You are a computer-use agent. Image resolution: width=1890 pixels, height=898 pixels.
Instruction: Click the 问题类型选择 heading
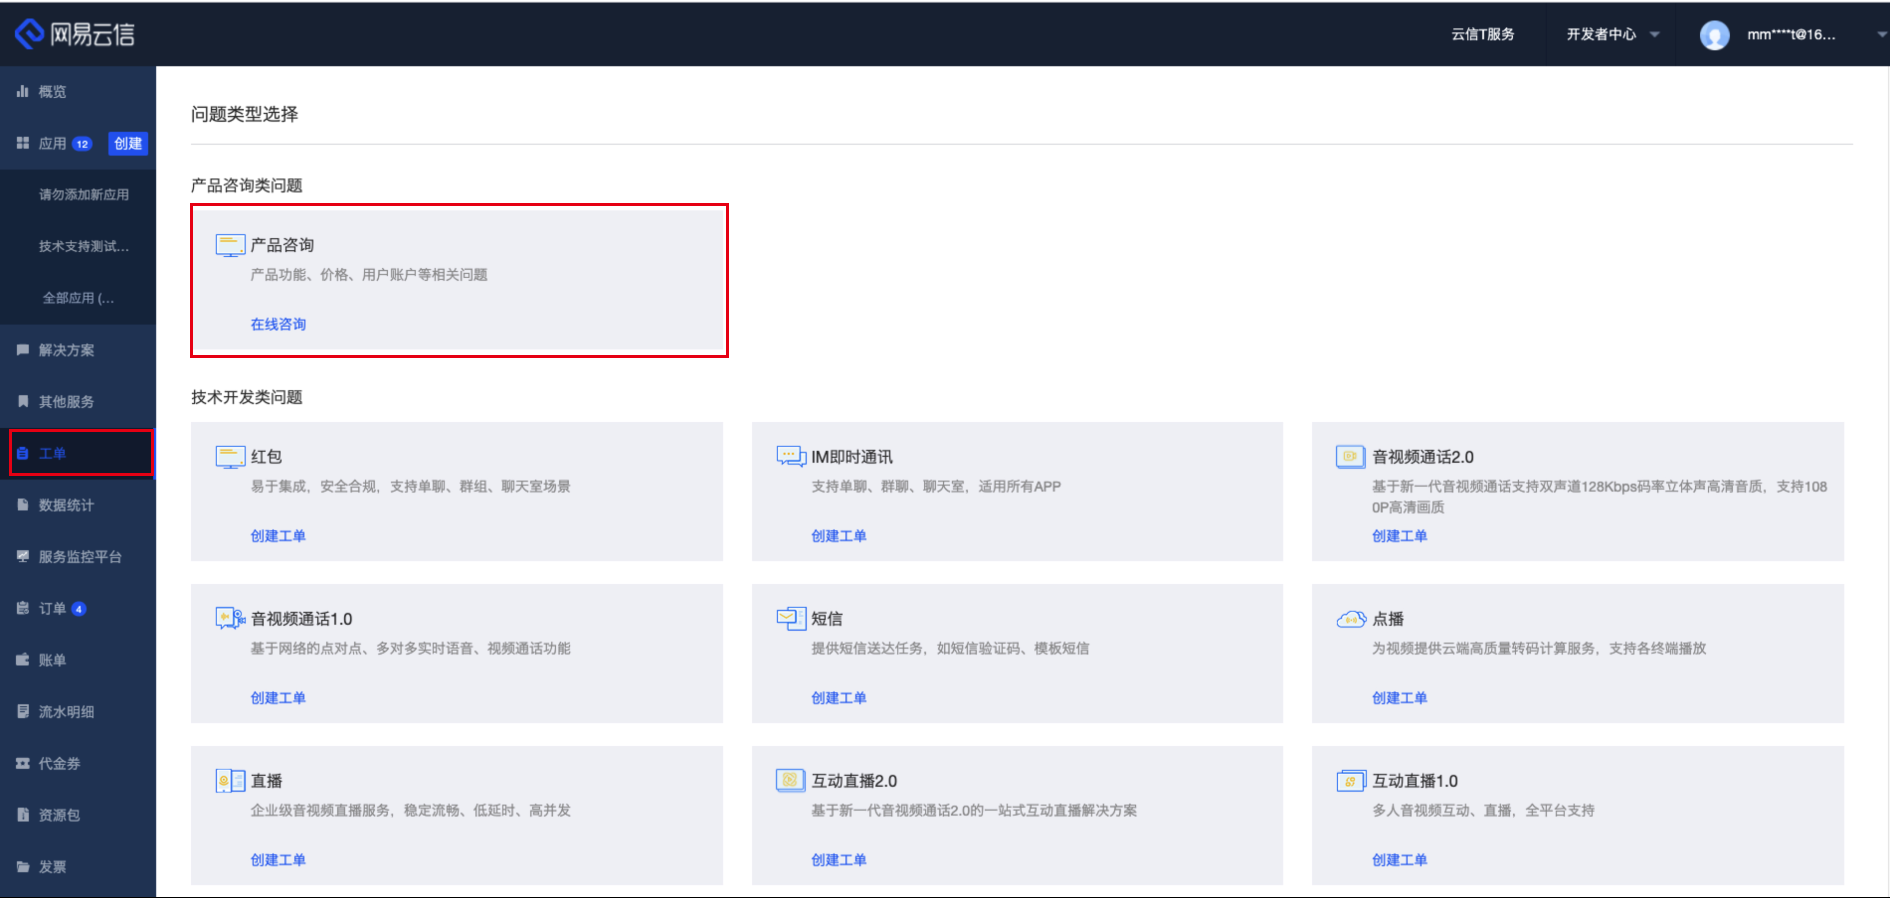click(244, 114)
